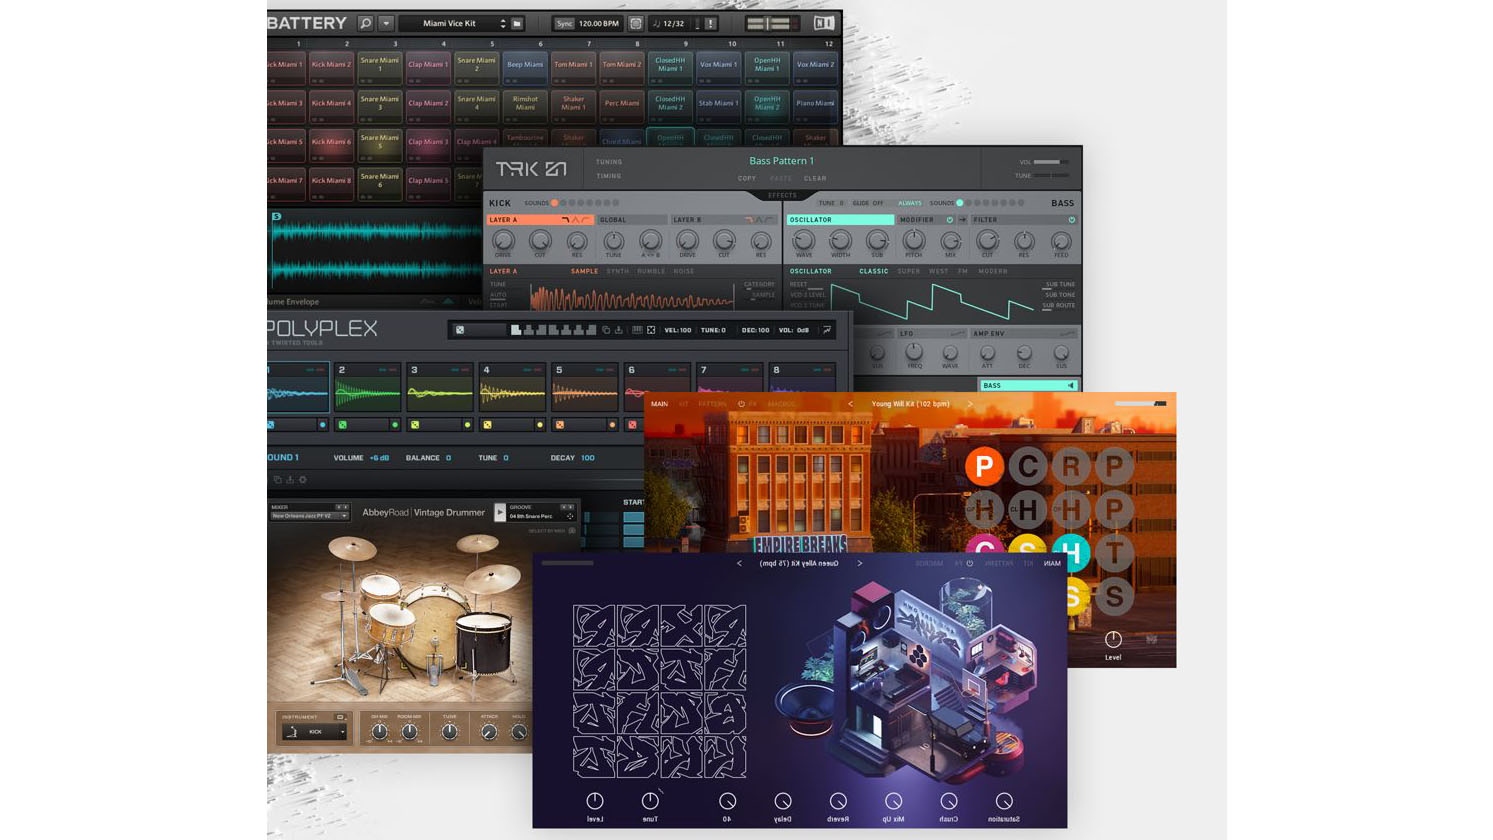Go to previous kit arrow in Empire Breaks

pos(851,404)
